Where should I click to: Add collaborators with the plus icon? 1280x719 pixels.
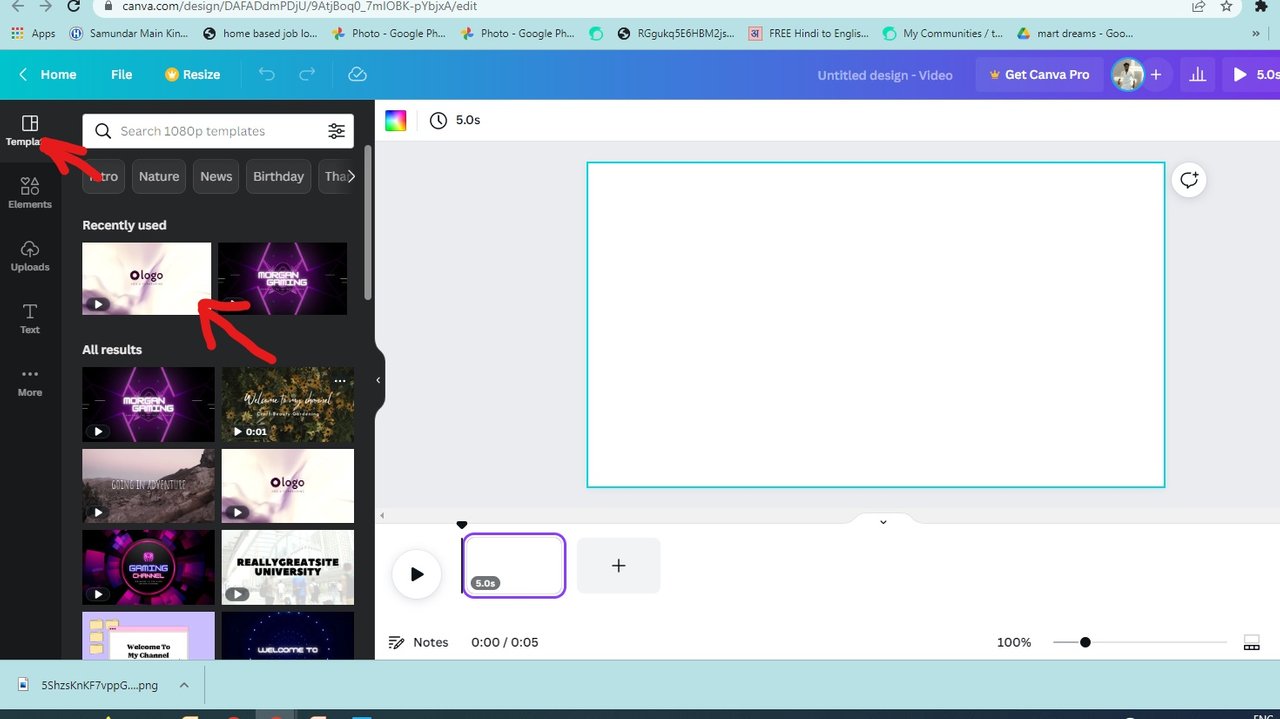1156,75
